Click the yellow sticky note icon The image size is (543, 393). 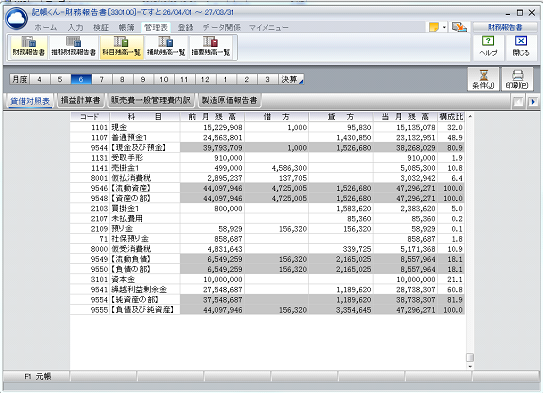[434, 27]
